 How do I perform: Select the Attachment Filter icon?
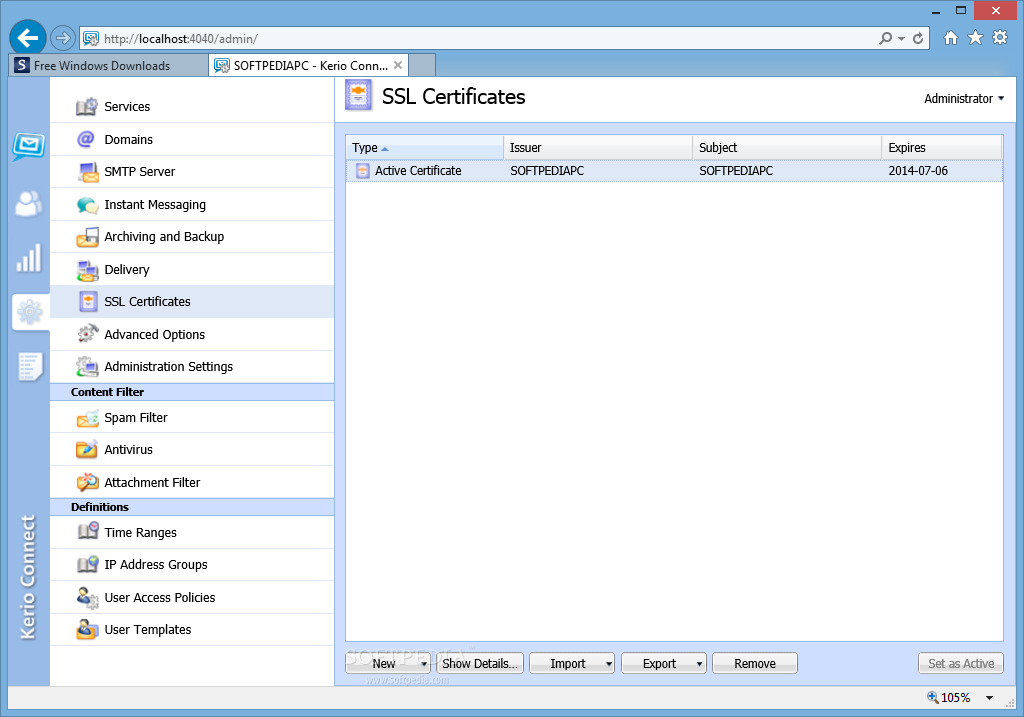click(88, 482)
